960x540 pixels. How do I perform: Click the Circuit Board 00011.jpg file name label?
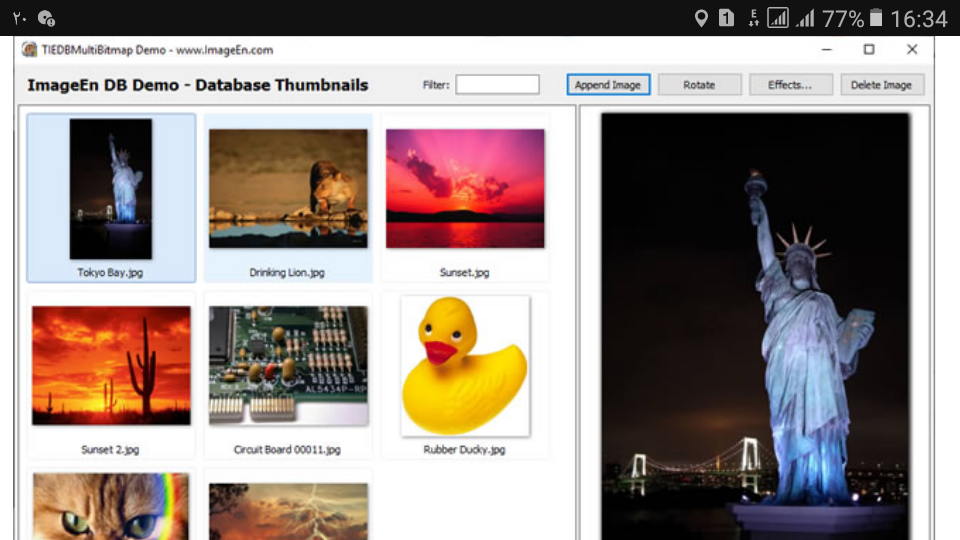287,449
